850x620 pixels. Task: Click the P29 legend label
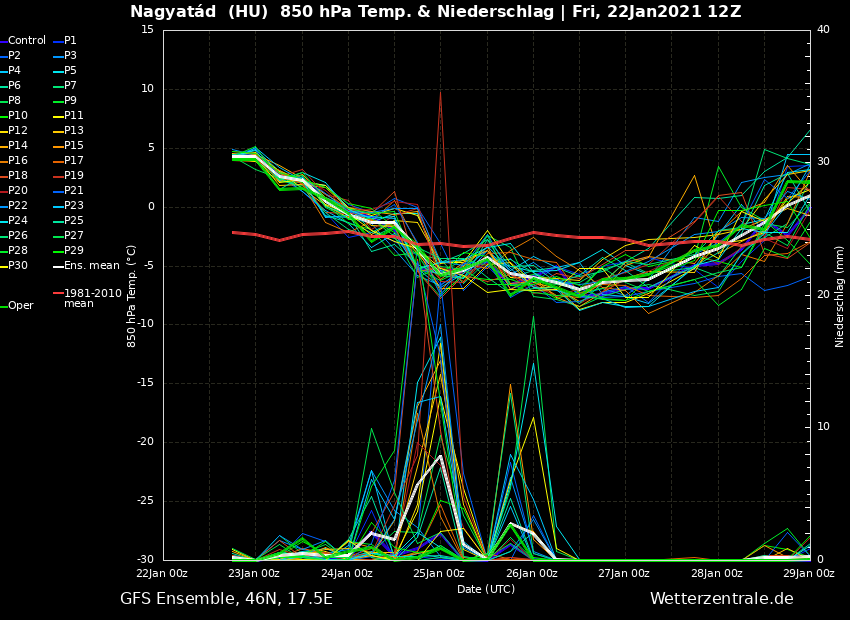pyautogui.click(x=73, y=251)
